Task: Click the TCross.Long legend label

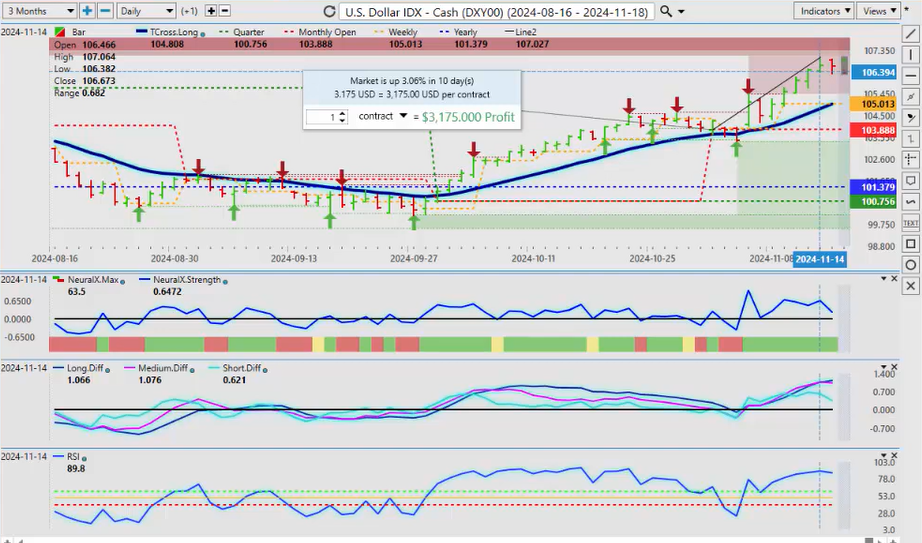Action: [169, 31]
